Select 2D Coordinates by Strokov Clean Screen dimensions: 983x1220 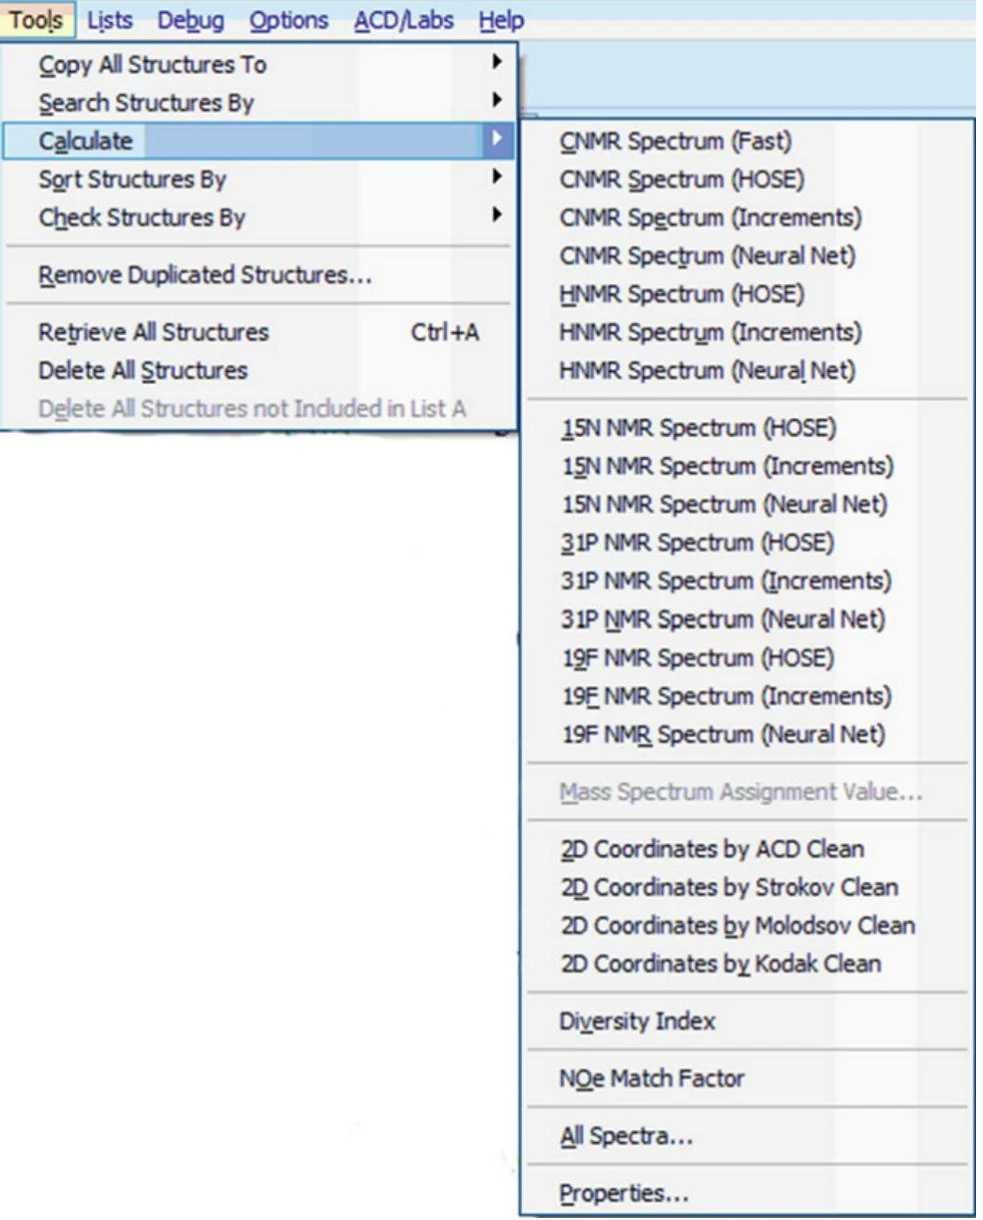pos(746,888)
